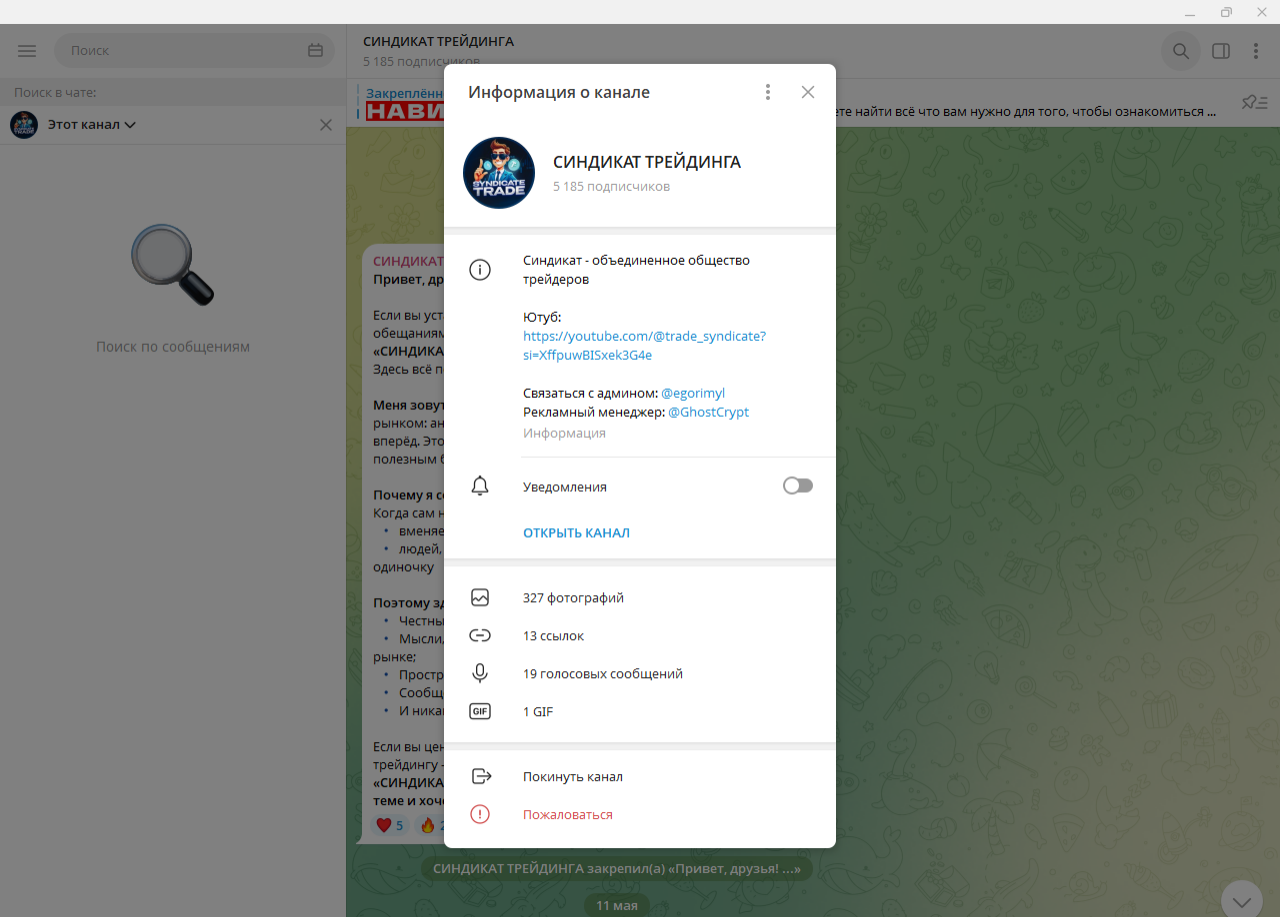The height and width of the screenshot is (917, 1280).
Task: Click the Поиск search input field
Action: point(195,51)
